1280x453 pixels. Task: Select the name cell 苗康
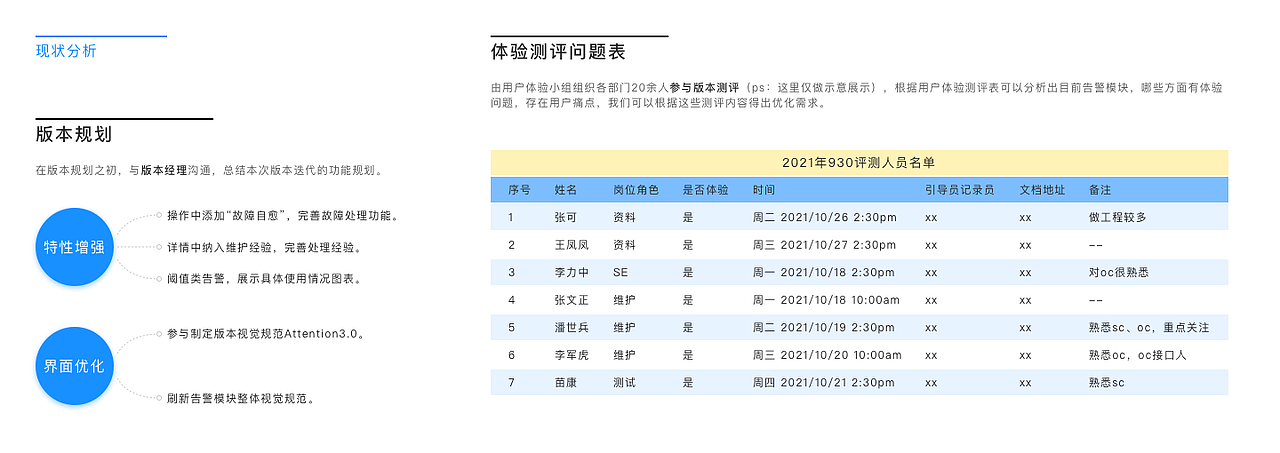point(566,382)
